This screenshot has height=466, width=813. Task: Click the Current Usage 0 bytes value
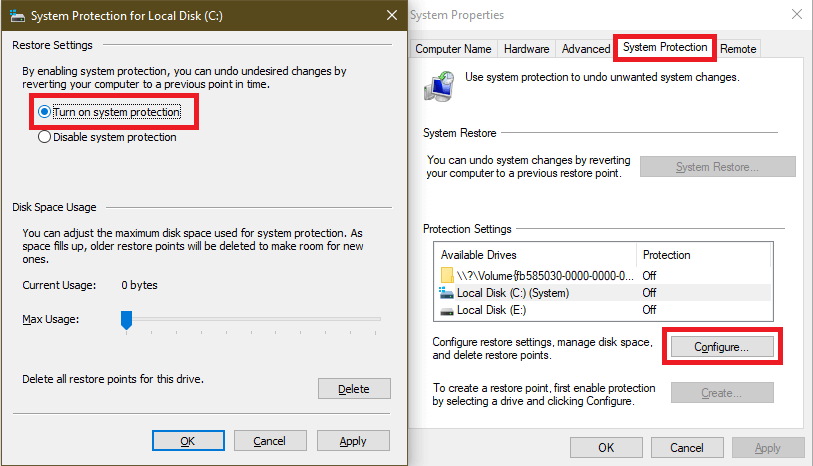(139, 285)
